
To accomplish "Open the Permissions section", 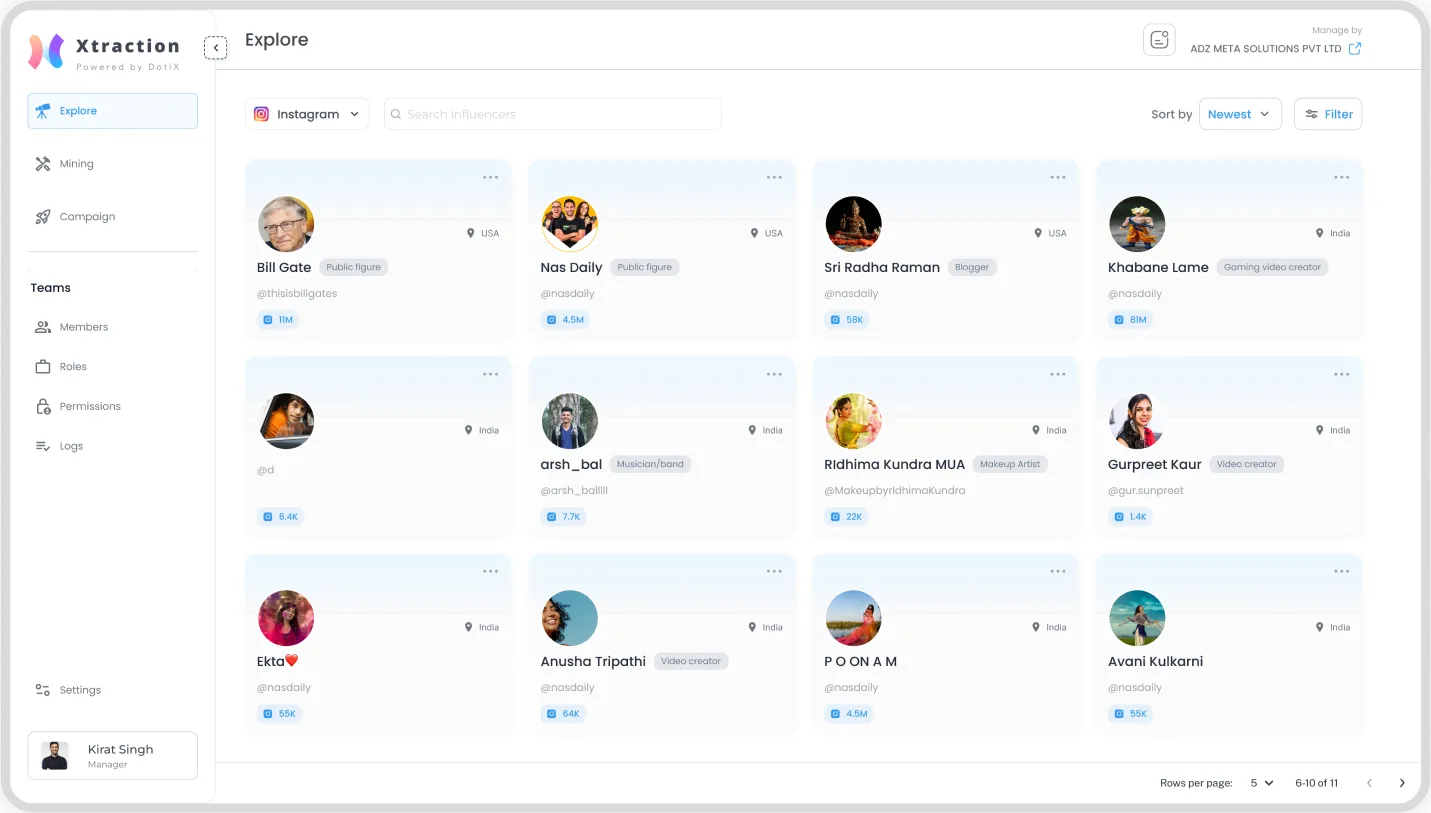I will (89, 405).
